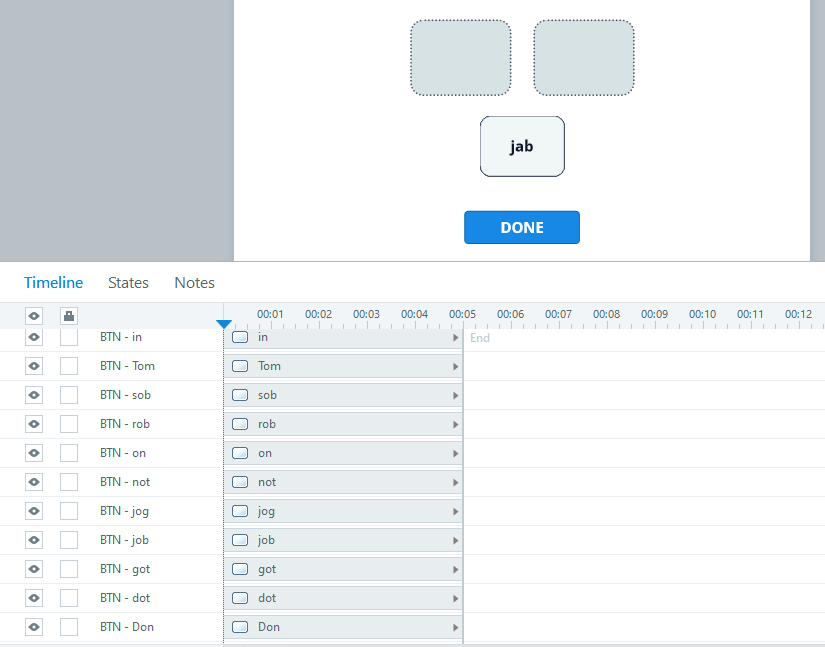Expand the "dot" track property arrow
825x647 pixels.
pos(456,597)
